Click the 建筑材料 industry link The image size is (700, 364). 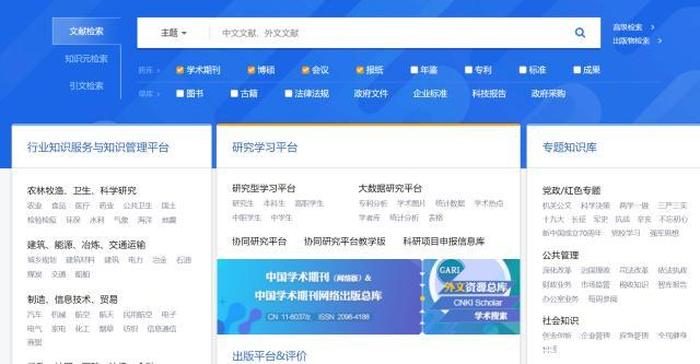[80, 259]
